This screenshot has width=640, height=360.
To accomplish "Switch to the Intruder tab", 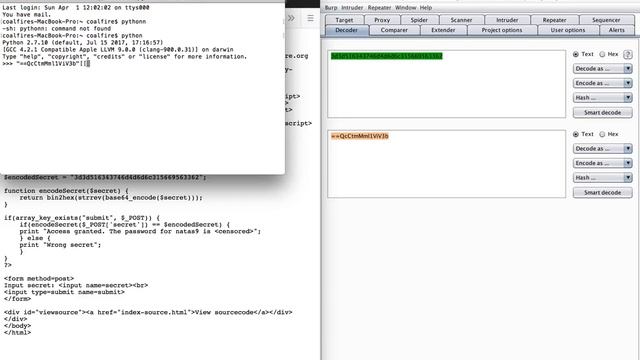I will [507, 20].
